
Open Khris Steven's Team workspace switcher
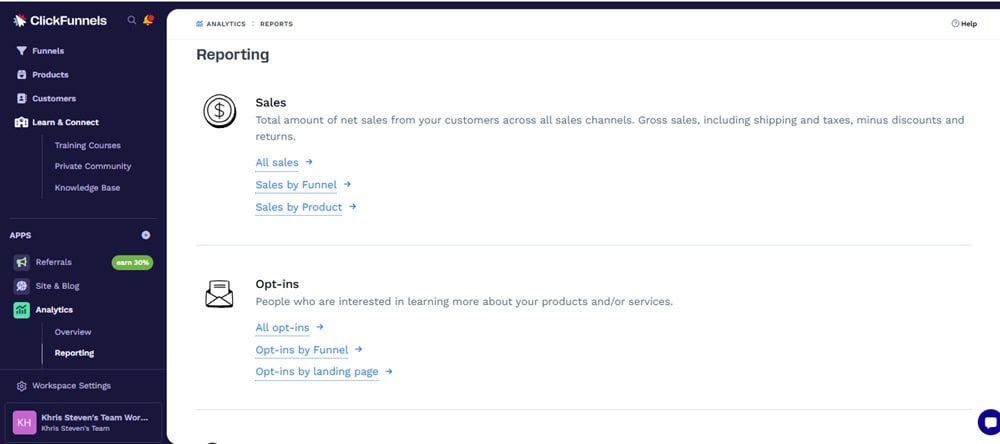coord(83,422)
